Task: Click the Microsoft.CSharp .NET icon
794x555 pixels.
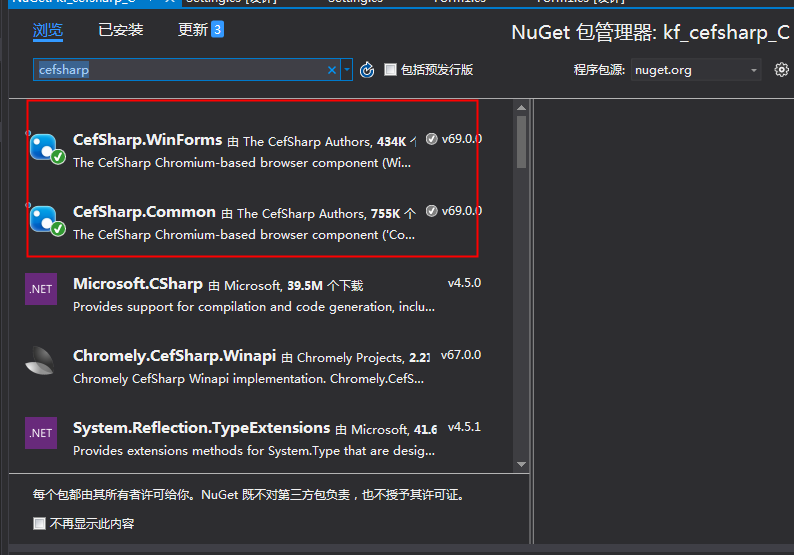Action: click(41, 289)
